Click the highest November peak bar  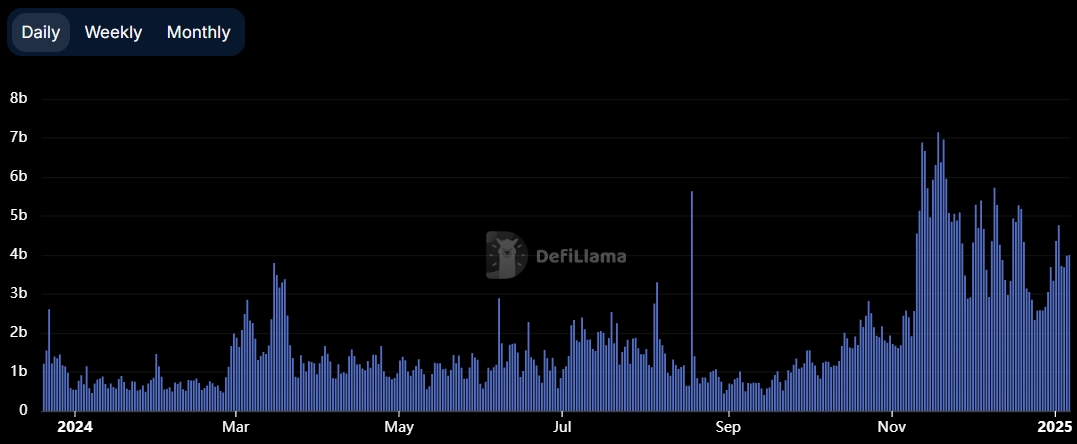(938, 271)
